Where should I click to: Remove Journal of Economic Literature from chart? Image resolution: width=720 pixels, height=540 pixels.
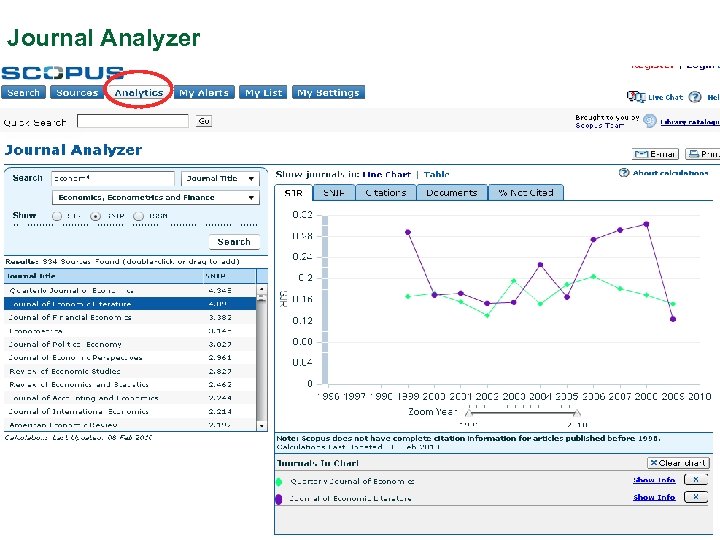(x=696, y=497)
